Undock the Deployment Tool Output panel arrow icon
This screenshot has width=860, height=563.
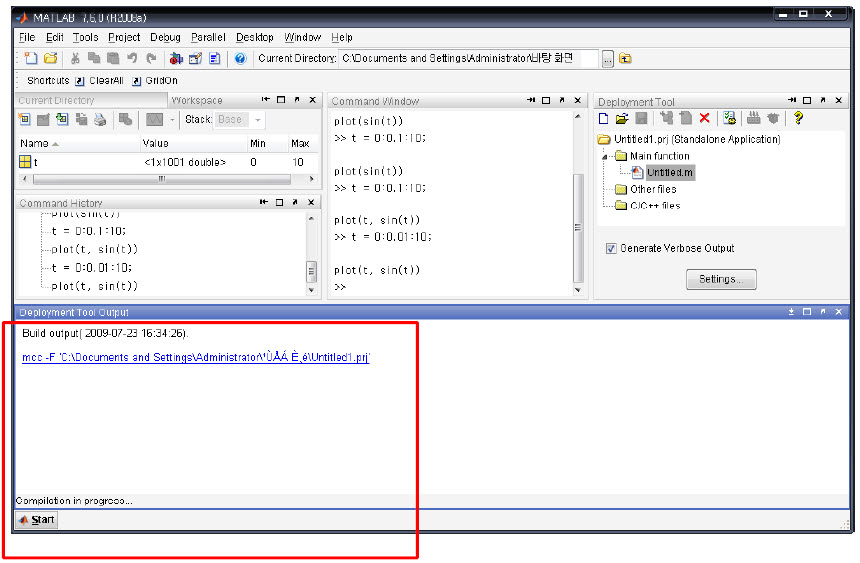click(823, 312)
